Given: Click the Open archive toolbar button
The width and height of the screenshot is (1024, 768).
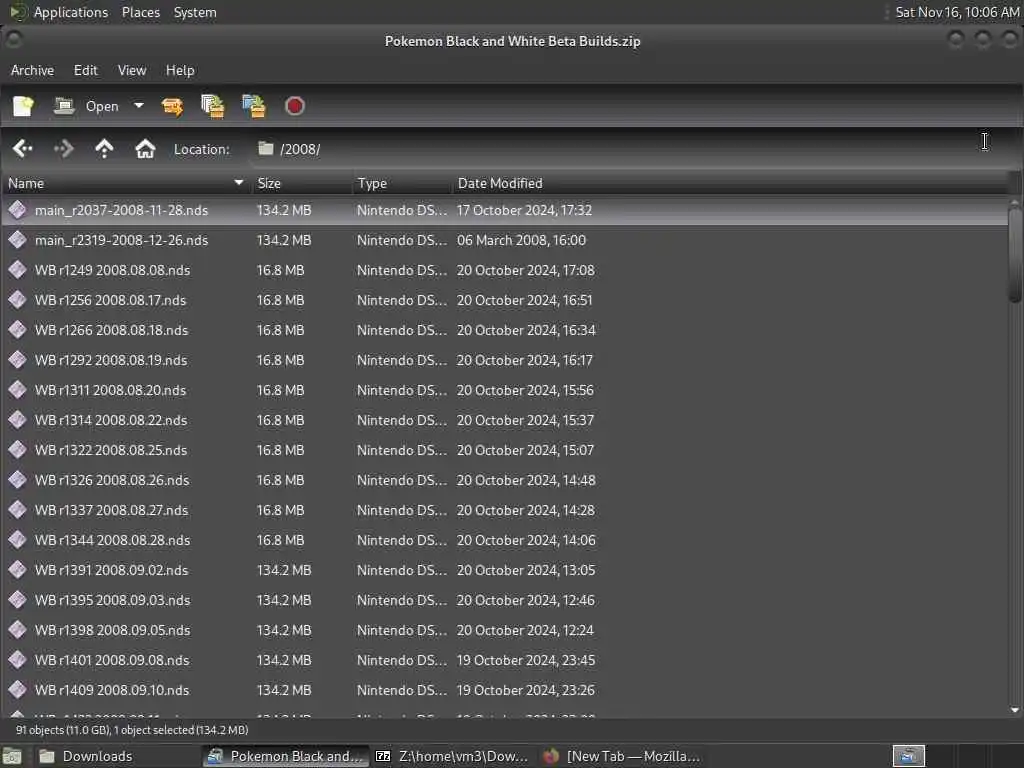Looking at the screenshot, I should 86,106.
